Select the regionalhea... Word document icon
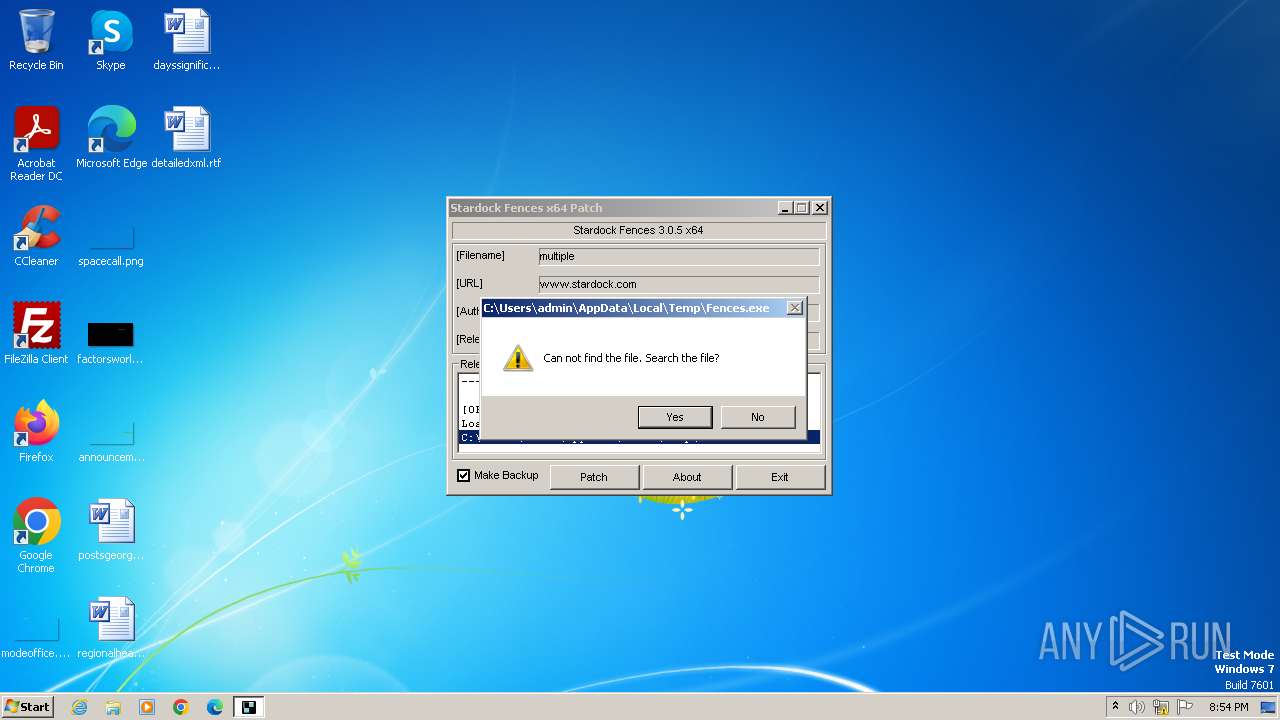 click(110, 628)
